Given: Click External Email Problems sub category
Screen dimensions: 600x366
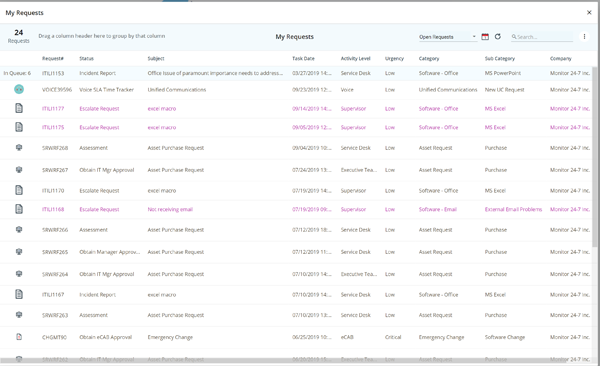Looking at the screenshot, I should tap(514, 209).
